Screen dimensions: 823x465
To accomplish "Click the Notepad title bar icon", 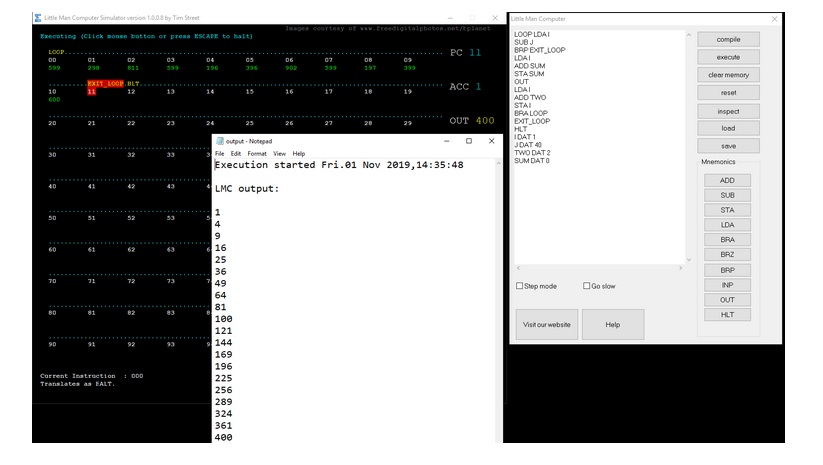I will click(x=221, y=141).
